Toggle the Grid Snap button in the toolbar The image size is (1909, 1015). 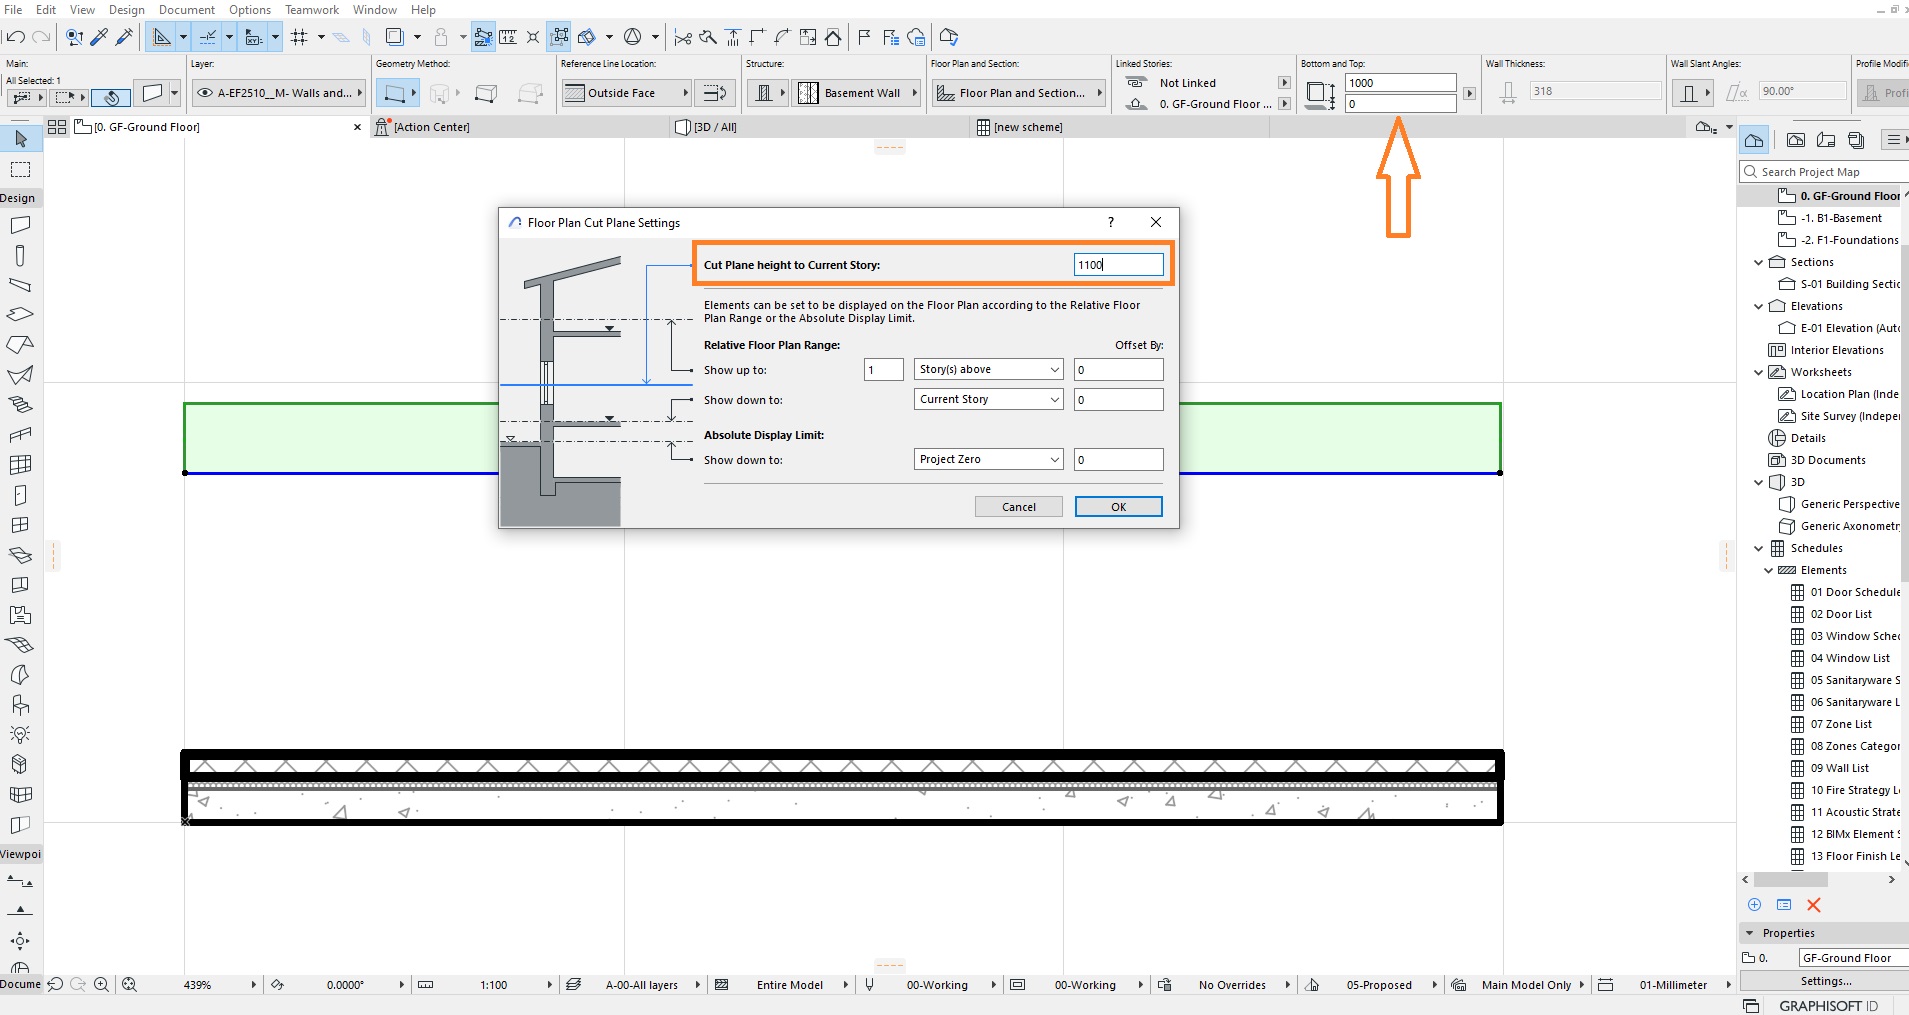(x=299, y=38)
